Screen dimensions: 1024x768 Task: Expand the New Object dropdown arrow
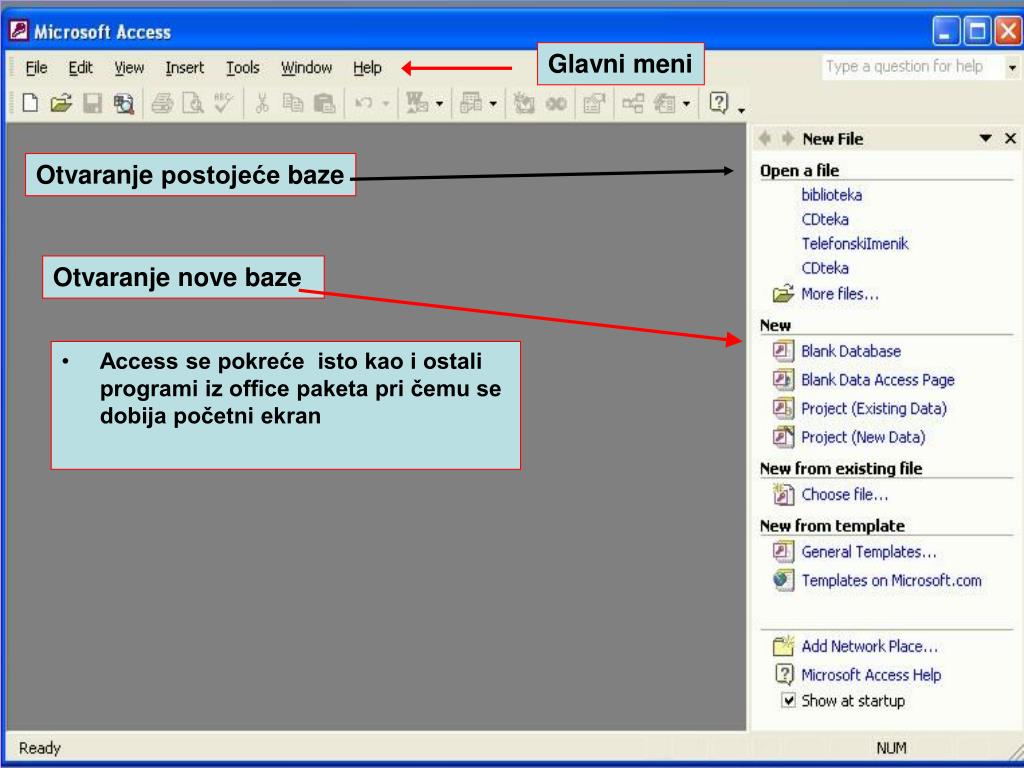tap(686, 103)
